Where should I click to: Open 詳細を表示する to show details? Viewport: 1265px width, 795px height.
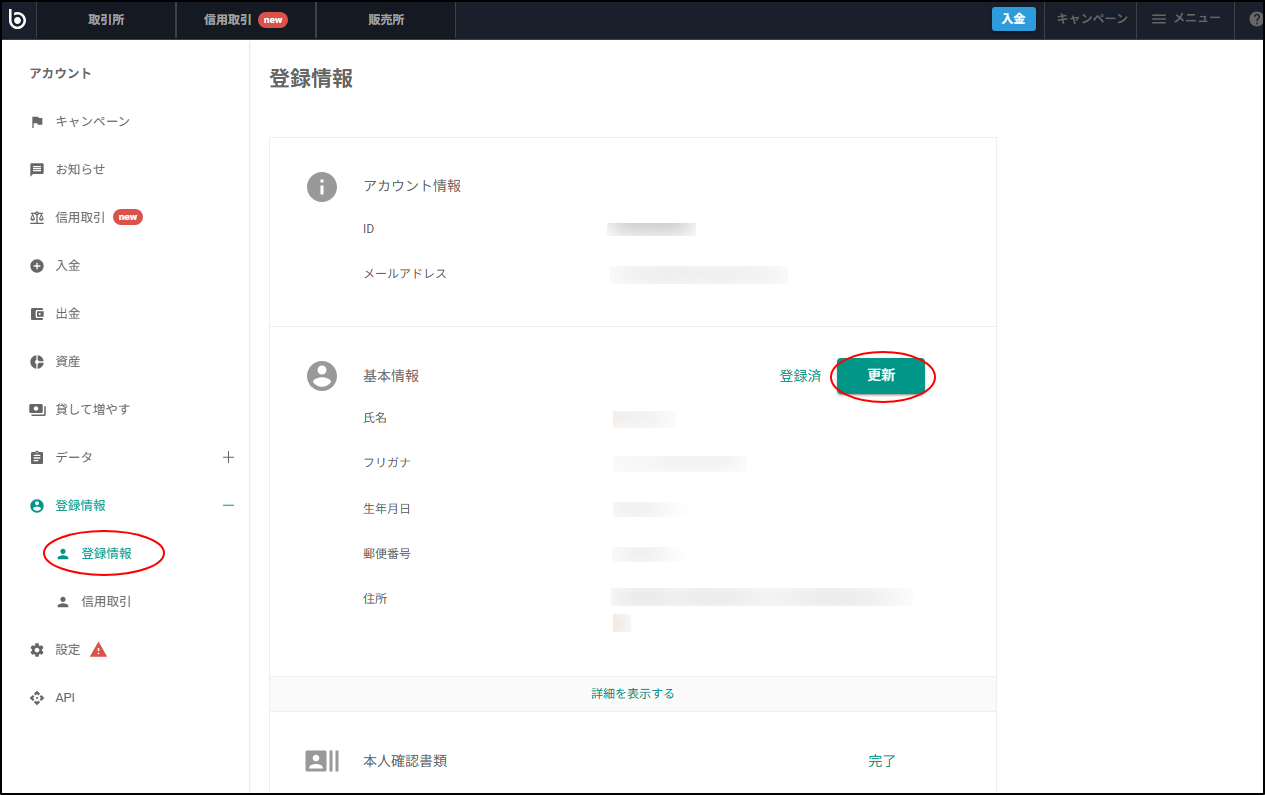pyautogui.click(x=632, y=692)
